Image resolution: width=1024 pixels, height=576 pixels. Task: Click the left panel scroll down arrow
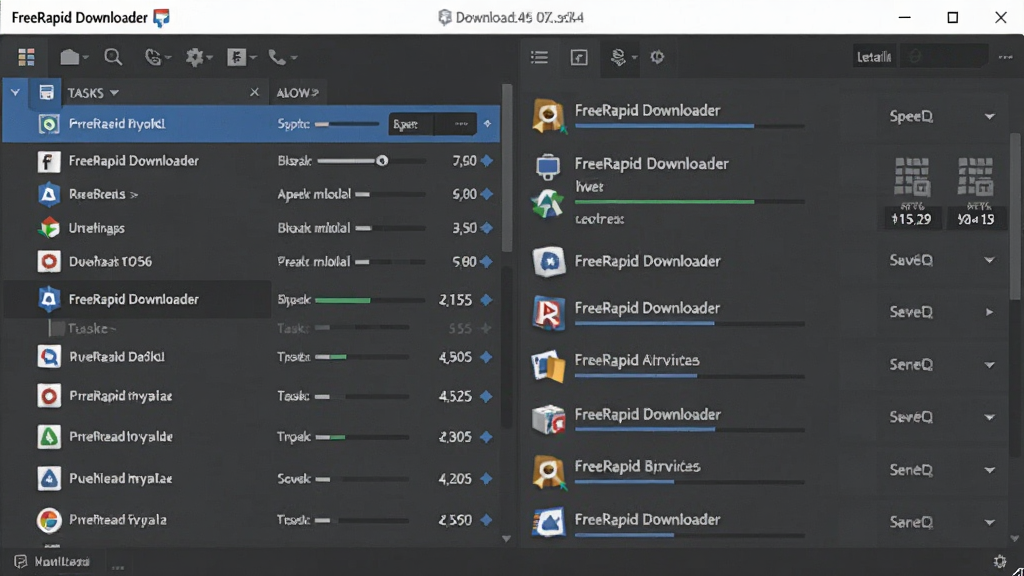pyautogui.click(x=506, y=539)
